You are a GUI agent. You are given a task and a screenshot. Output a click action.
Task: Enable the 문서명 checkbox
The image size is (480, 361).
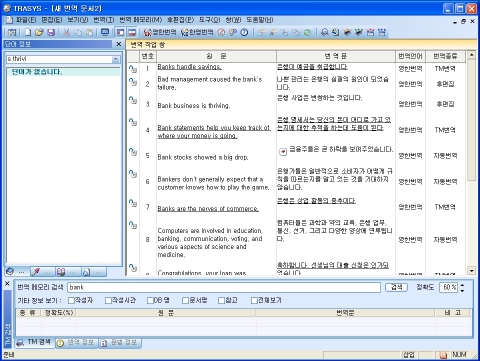(x=185, y=300)
